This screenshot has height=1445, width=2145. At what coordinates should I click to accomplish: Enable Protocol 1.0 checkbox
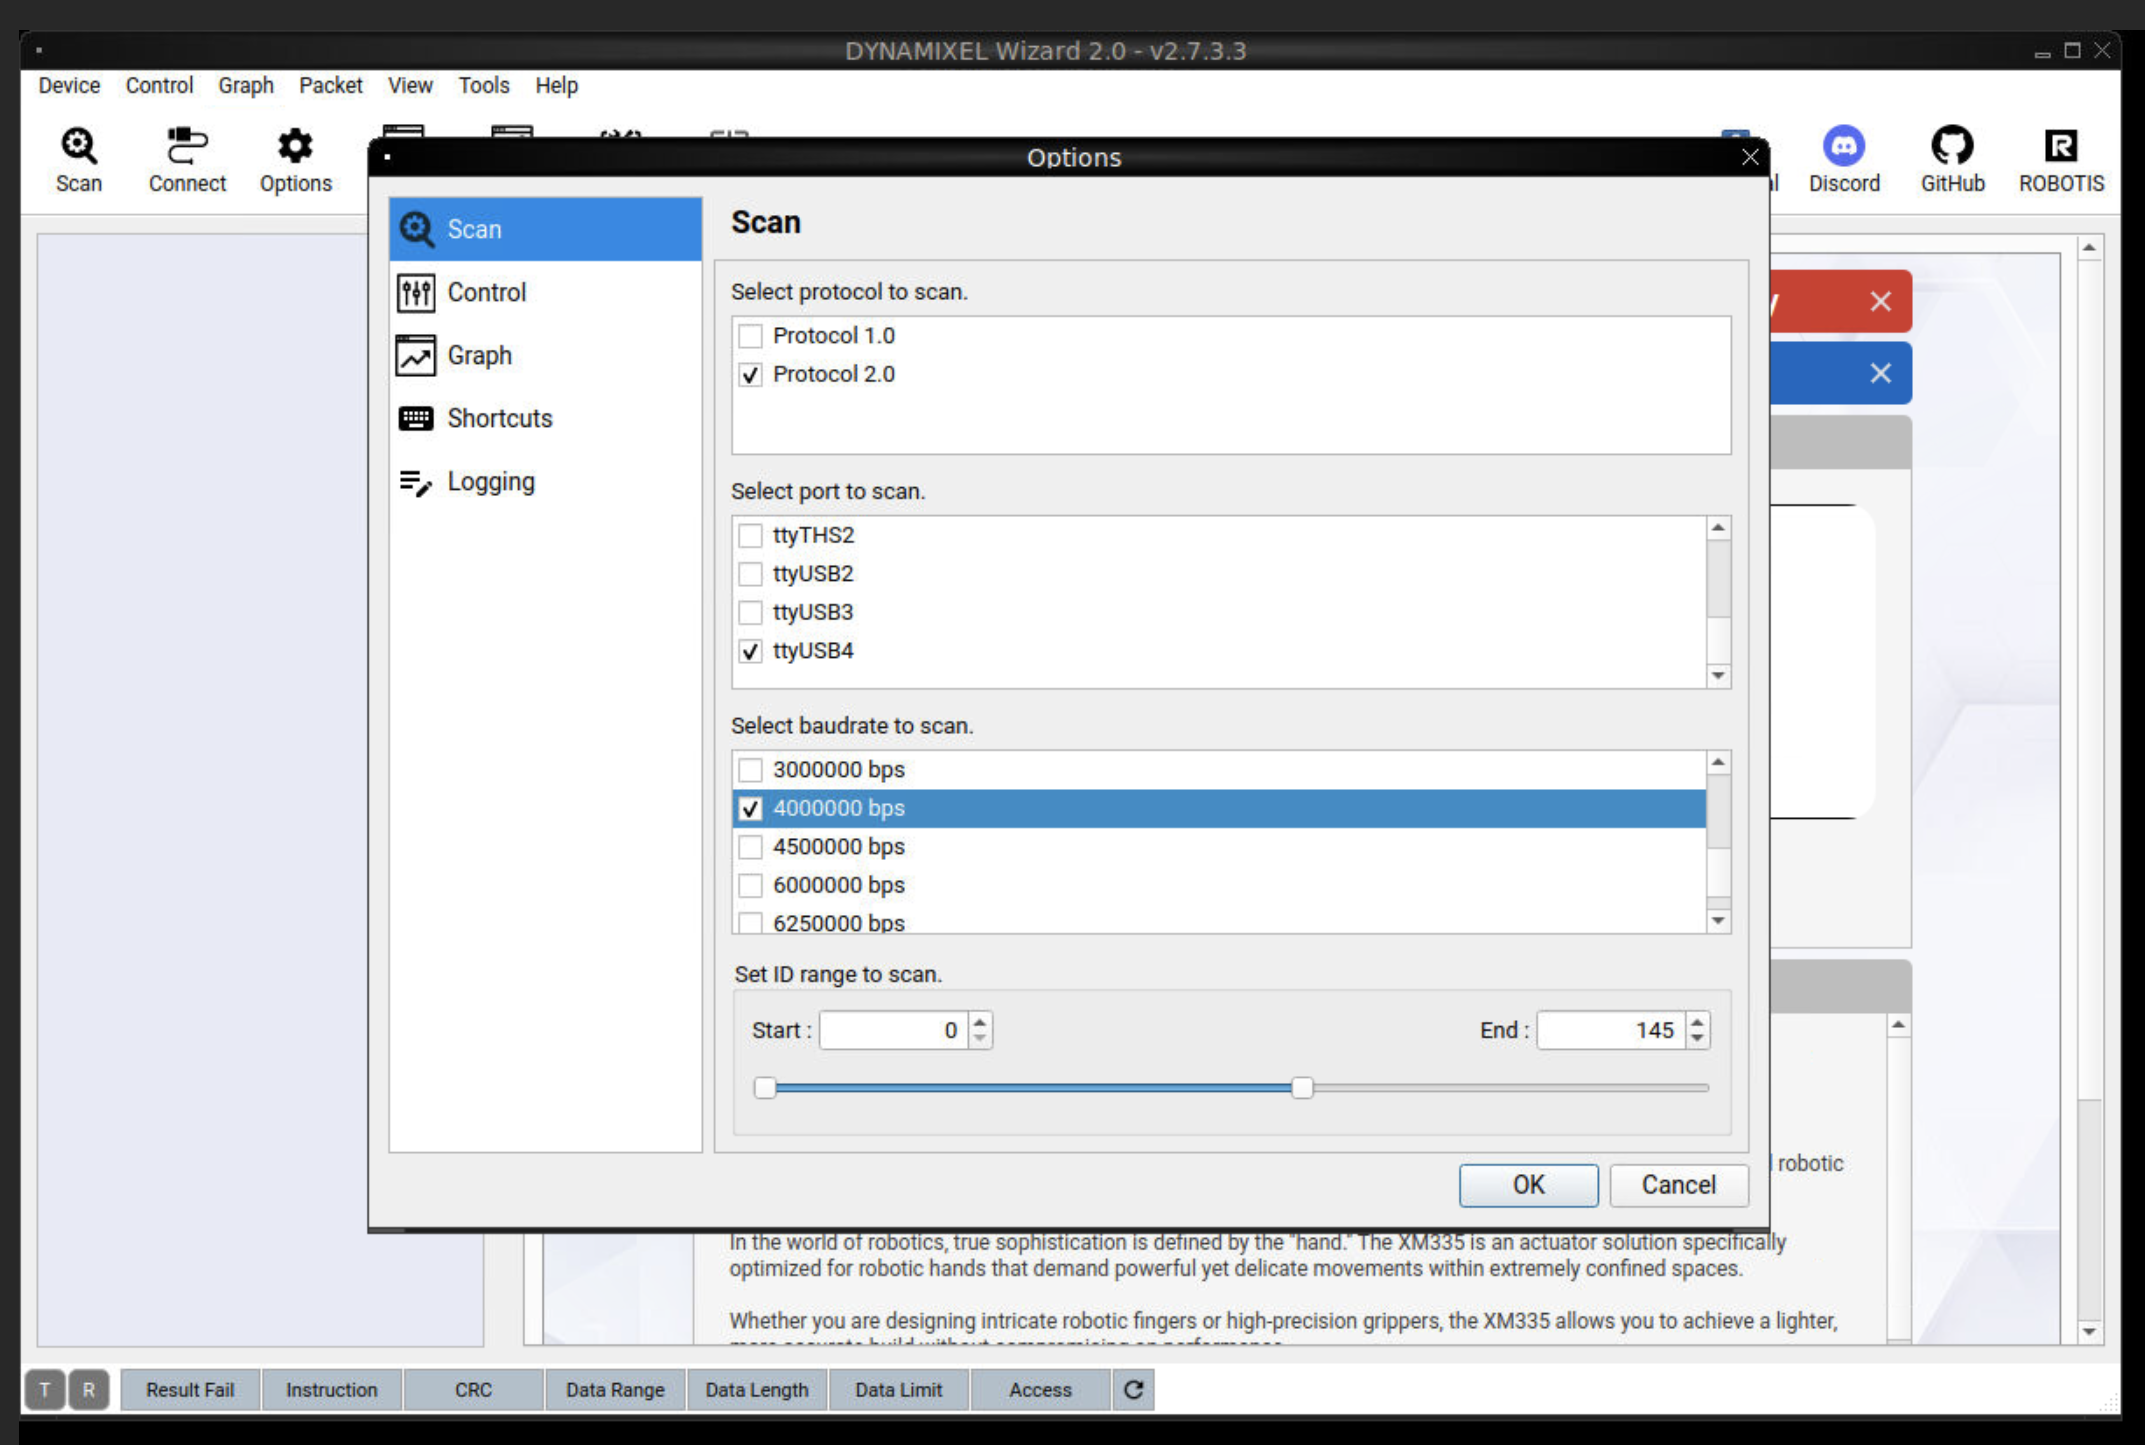pyautogui.click(x=750, y=336)
